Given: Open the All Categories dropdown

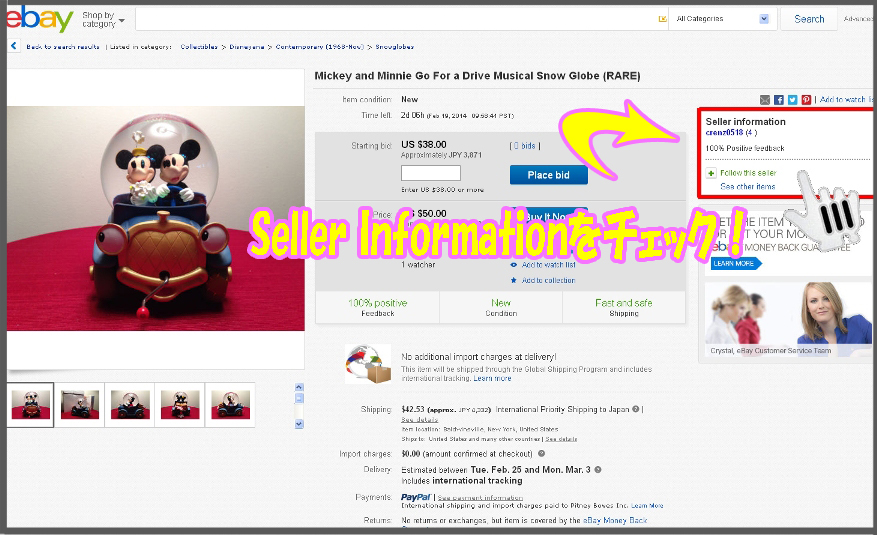Looking at the screenshot, I should 722,19.
